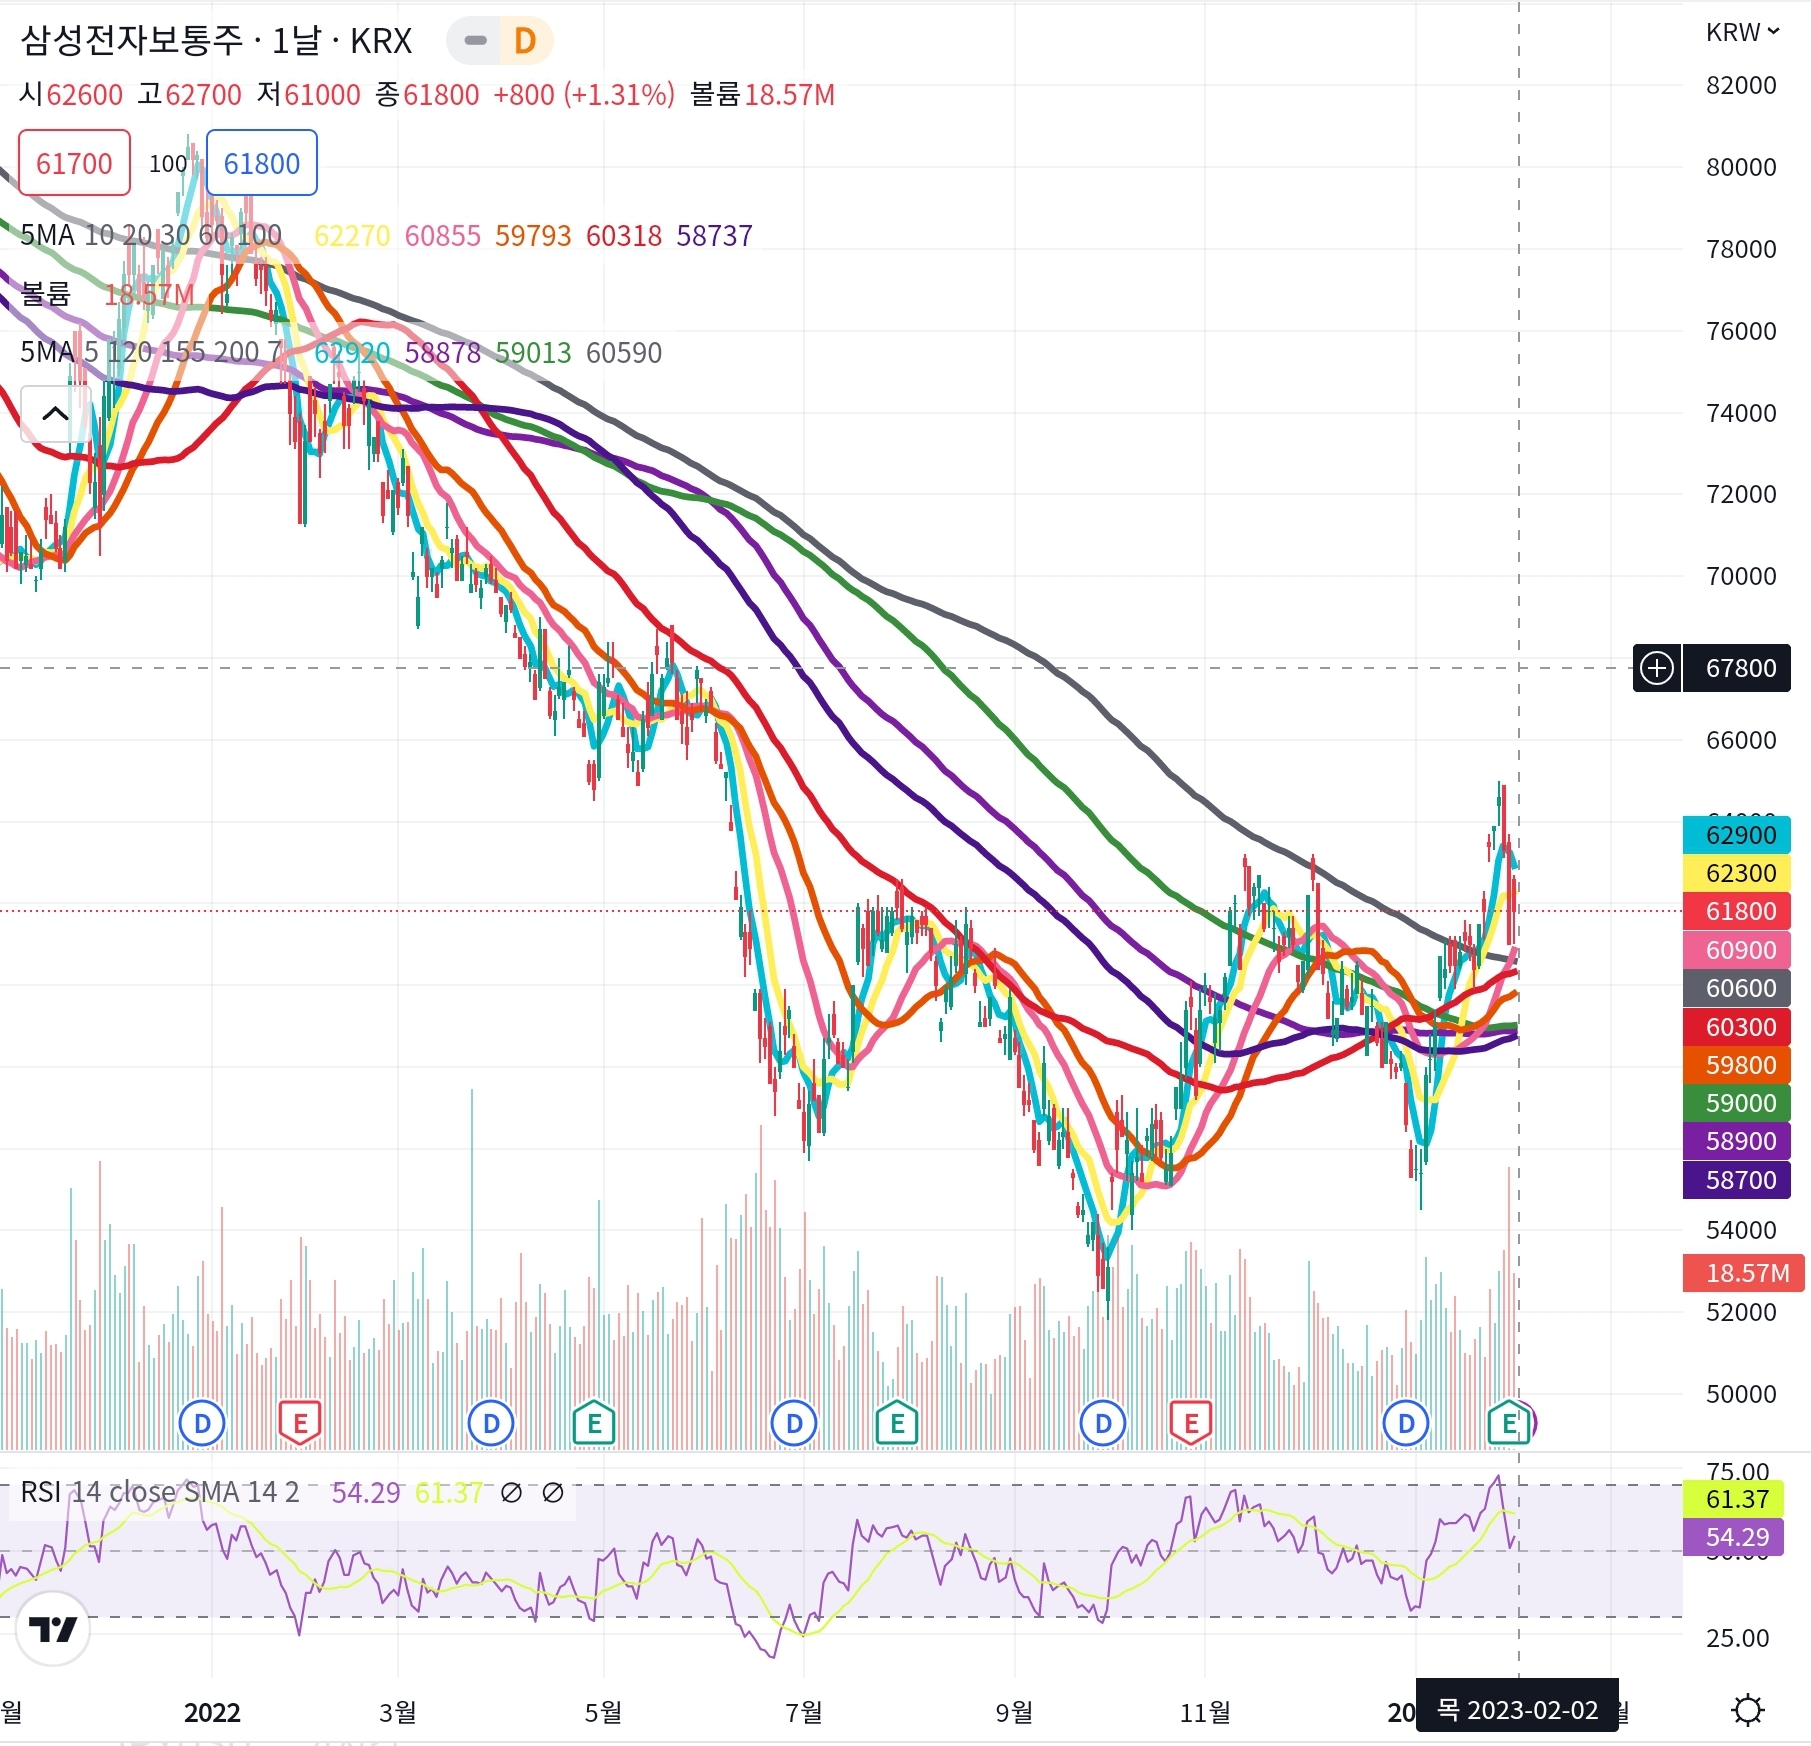
Task: Tap the dark purple 58700 price label
Action: click(x=1737, y=1180)
